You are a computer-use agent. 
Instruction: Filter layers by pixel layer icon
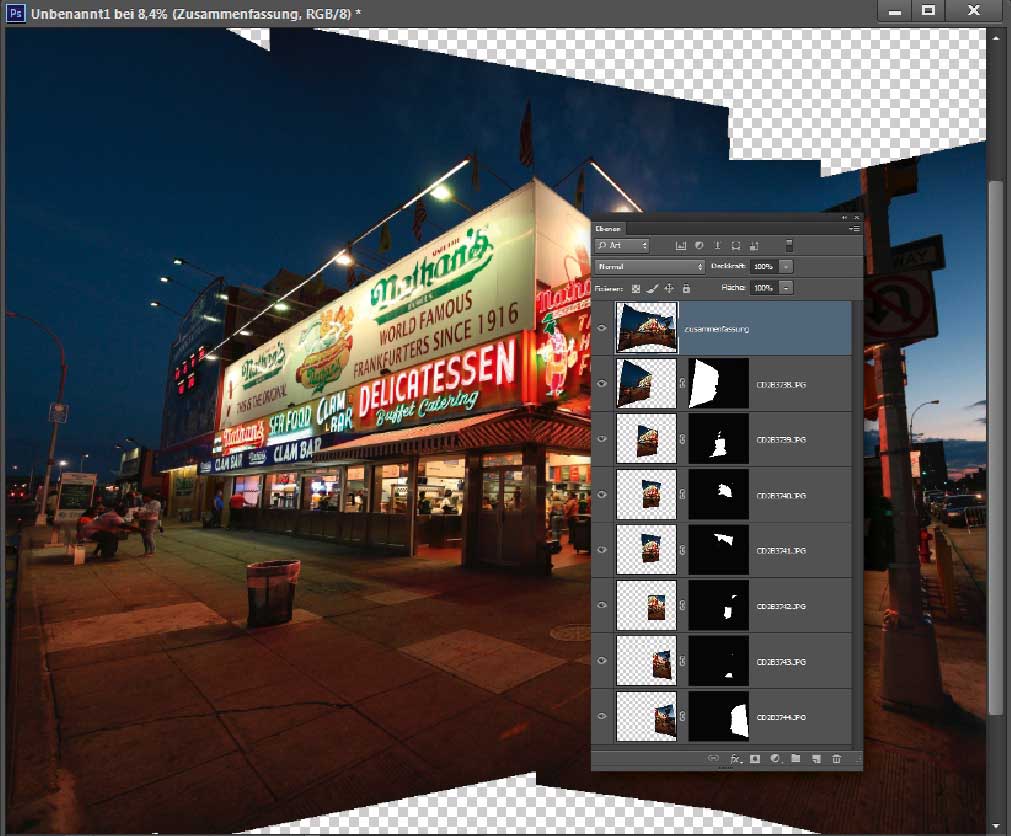click(x=680, y=245)
